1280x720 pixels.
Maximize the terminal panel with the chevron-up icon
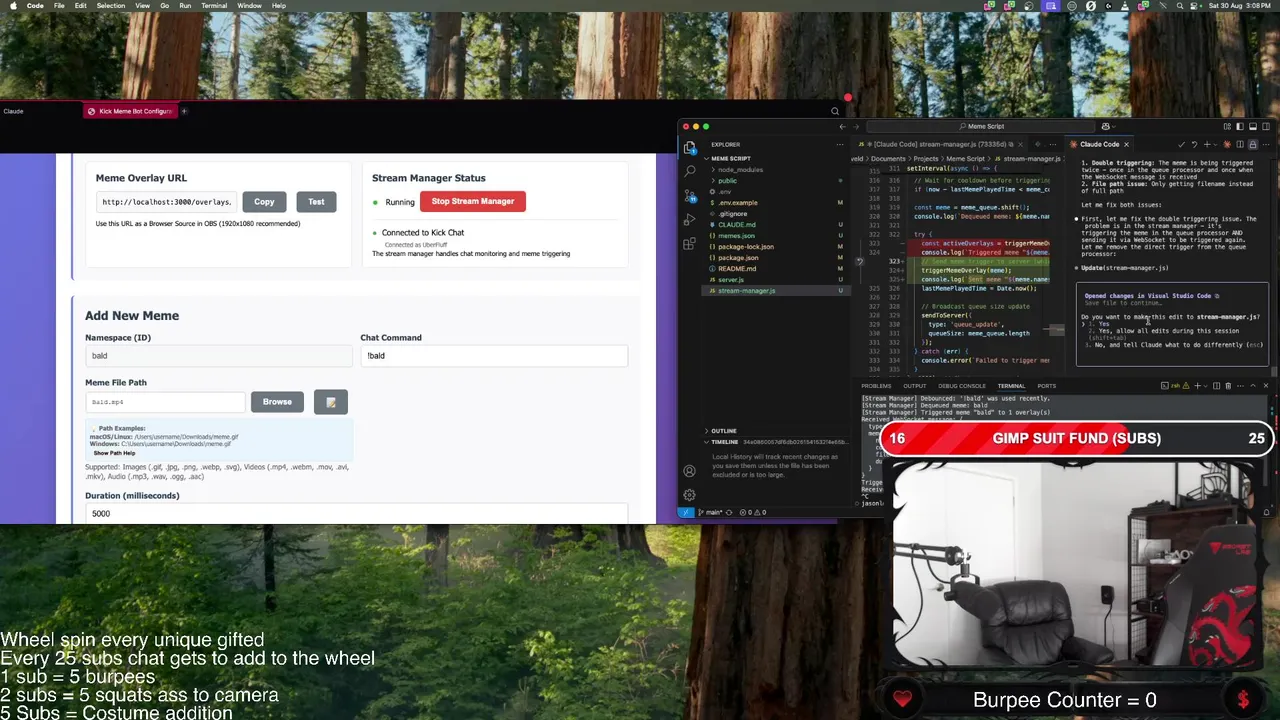(x=1253, y=386)
